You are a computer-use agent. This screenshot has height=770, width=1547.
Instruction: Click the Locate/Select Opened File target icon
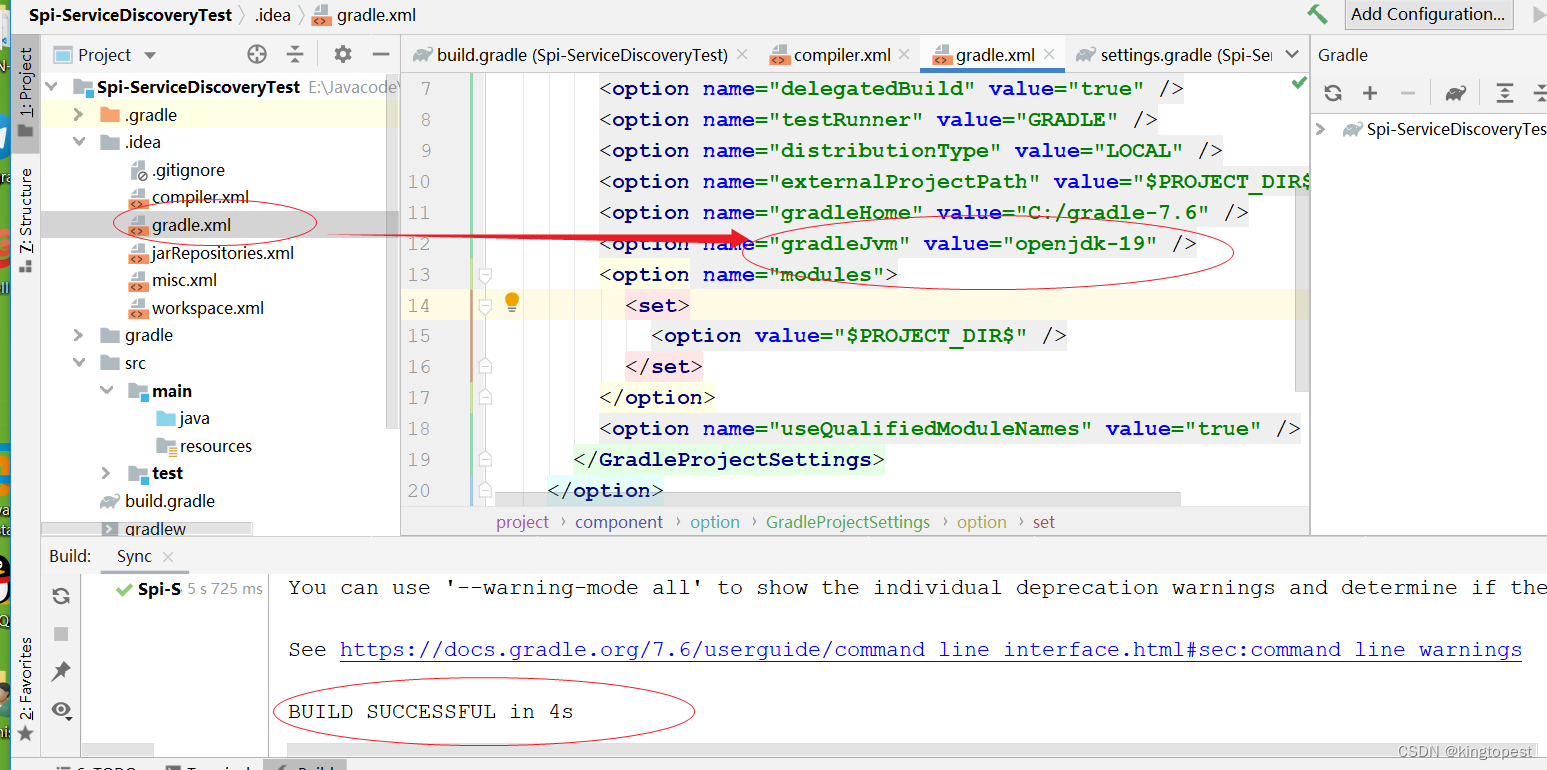point(257,55)
